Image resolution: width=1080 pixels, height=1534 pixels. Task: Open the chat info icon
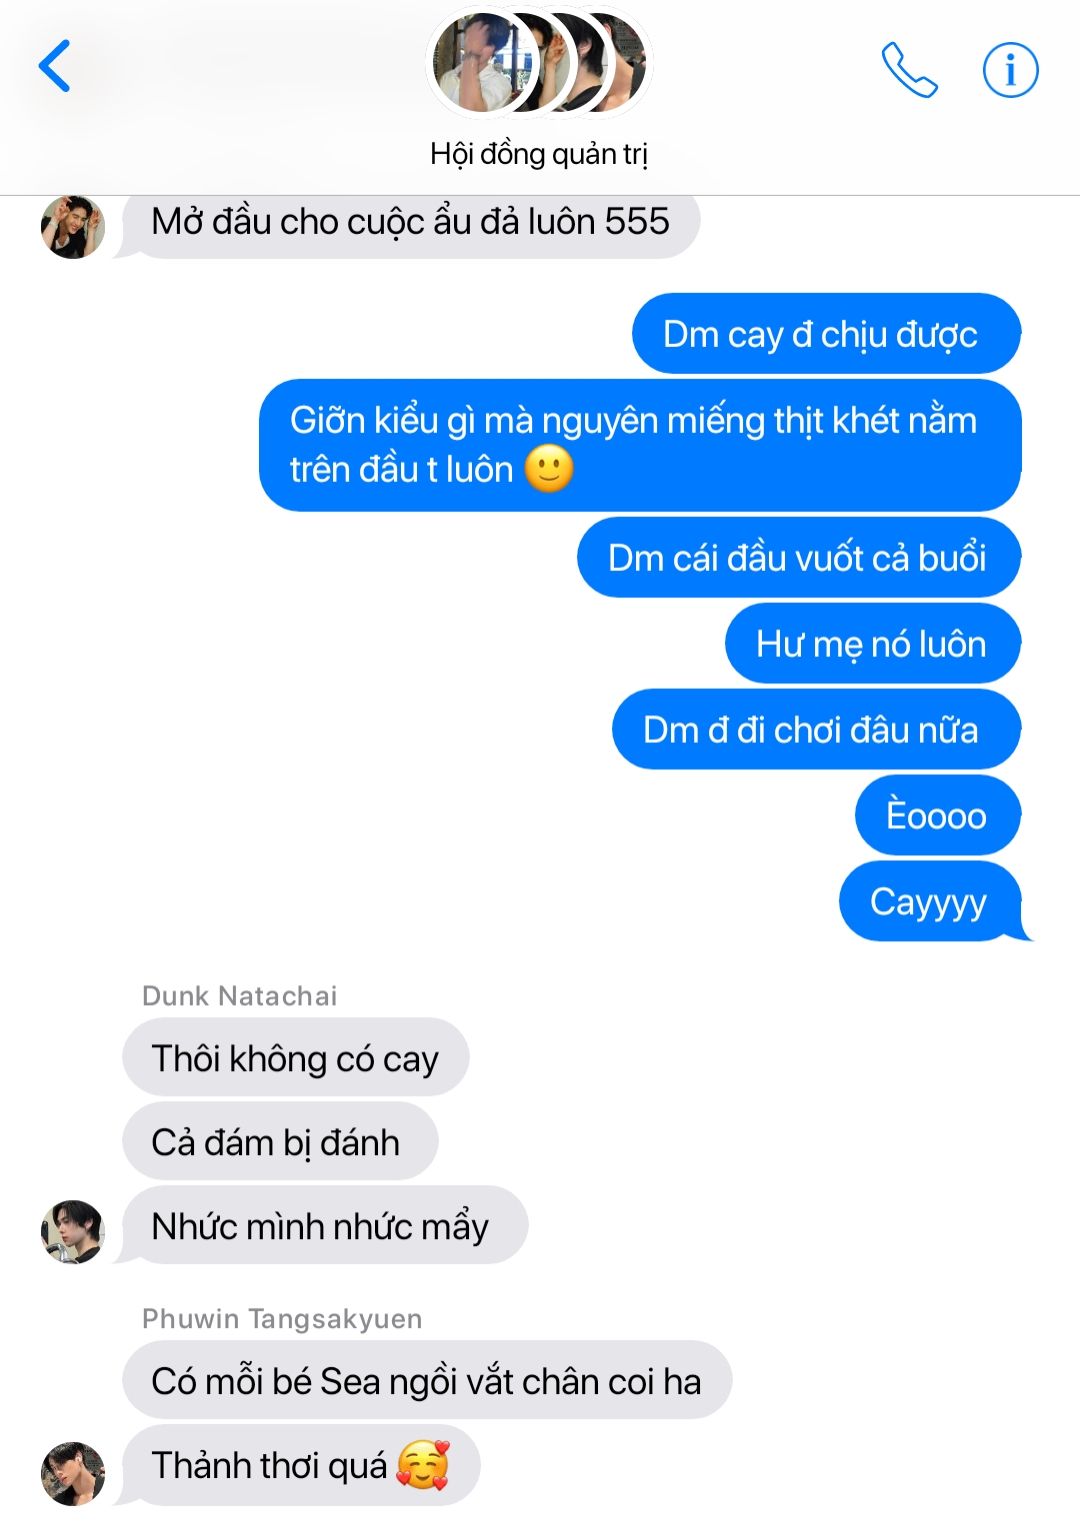(x=1010, y=70)
